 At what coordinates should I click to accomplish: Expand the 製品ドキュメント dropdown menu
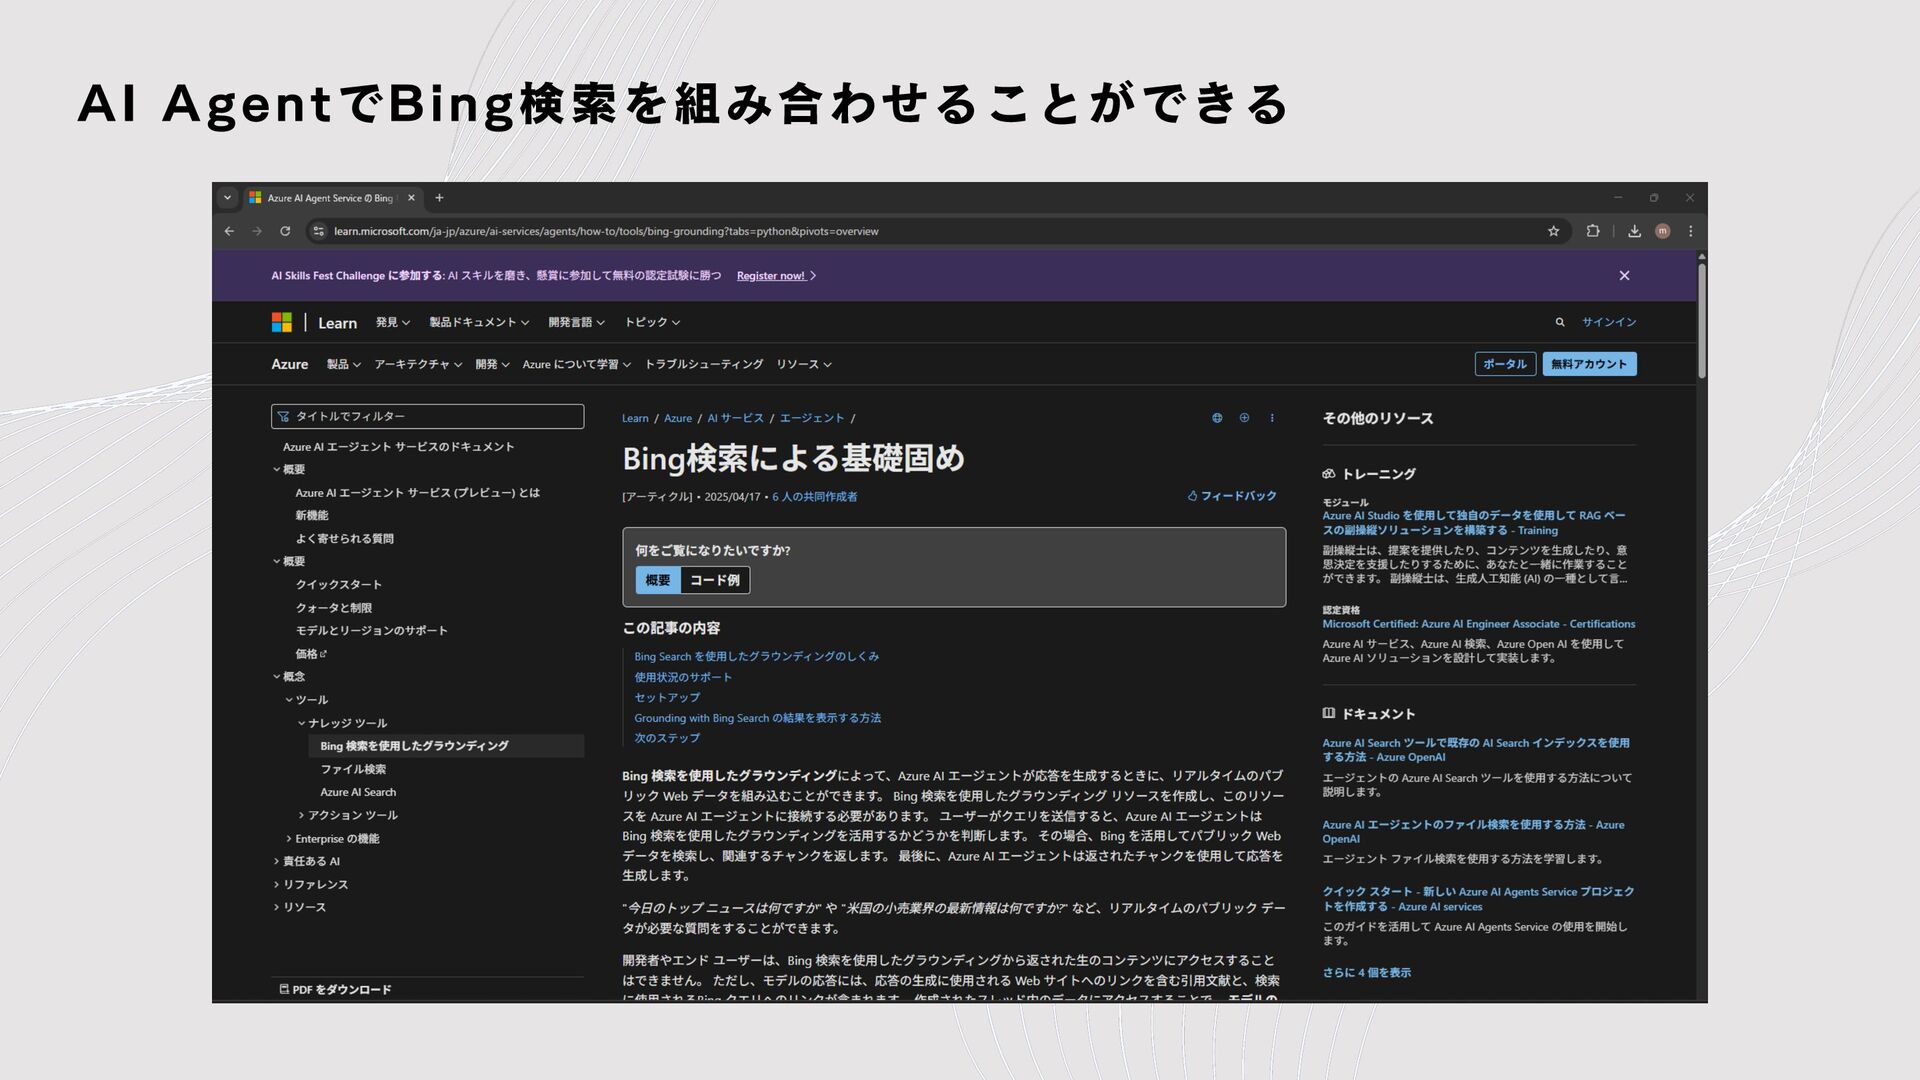[479, 322]
